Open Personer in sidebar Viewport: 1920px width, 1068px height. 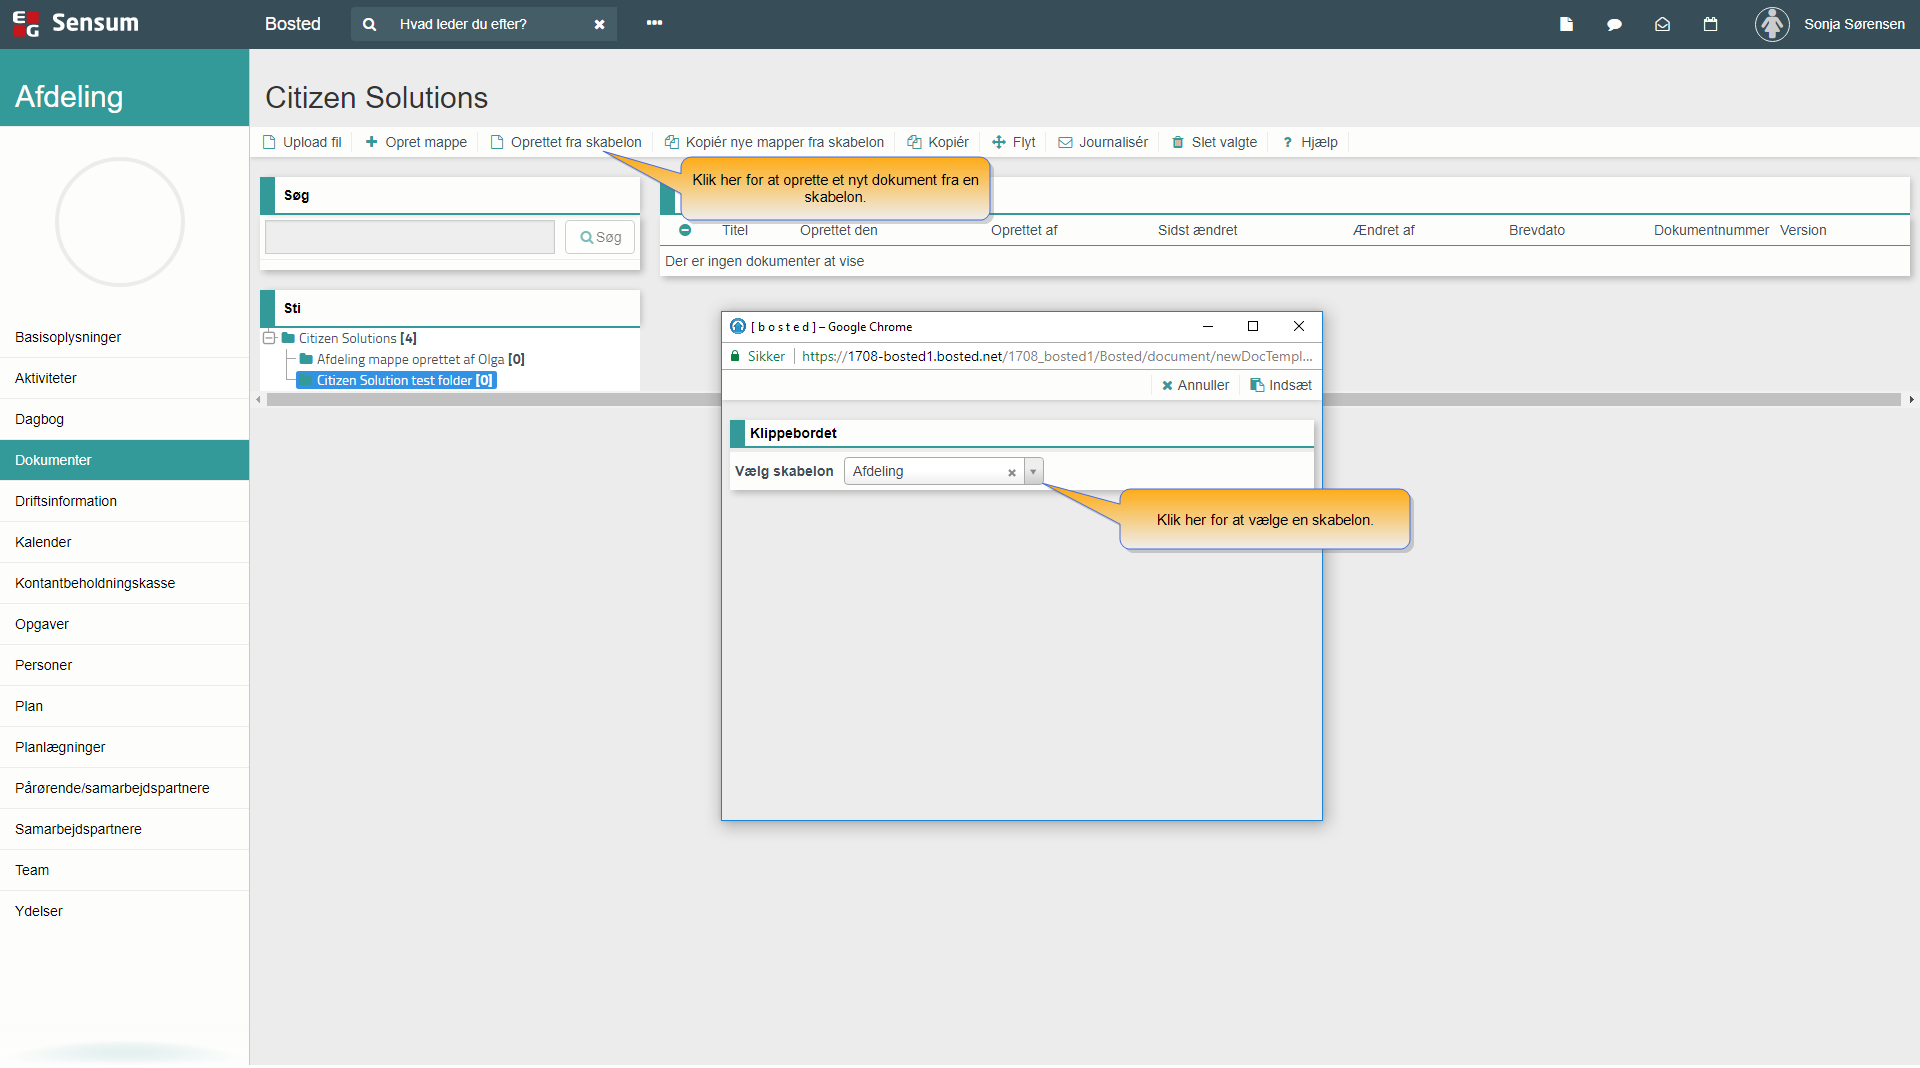pyautogui.click(x=124, y=665)
